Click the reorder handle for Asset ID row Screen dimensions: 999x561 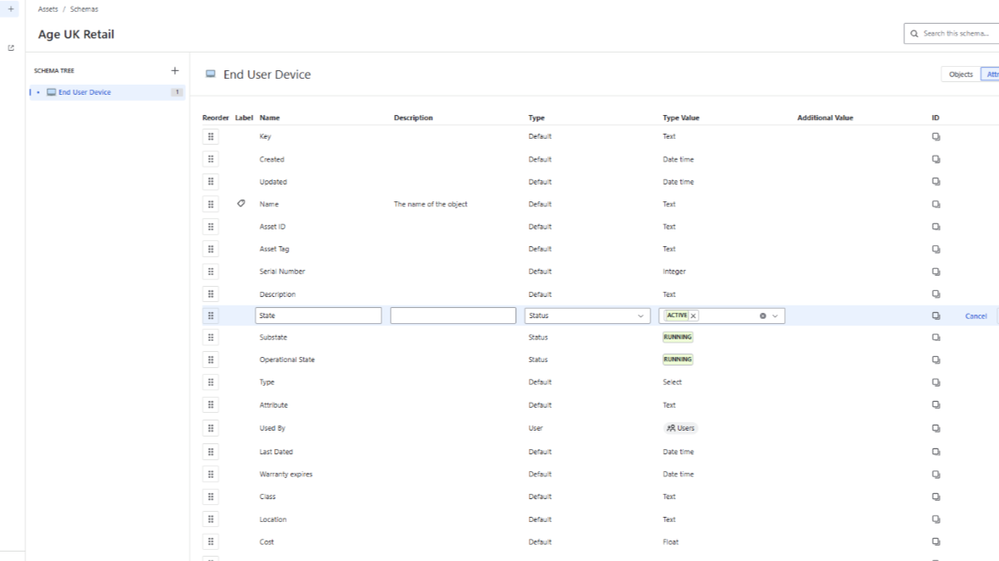point(211,227)
